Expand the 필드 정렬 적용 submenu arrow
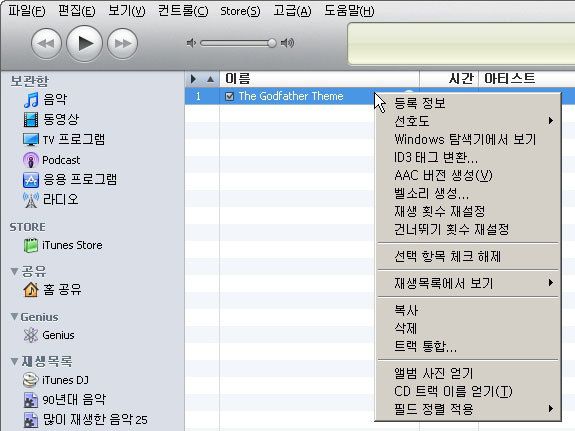 [x=550, y=409]
